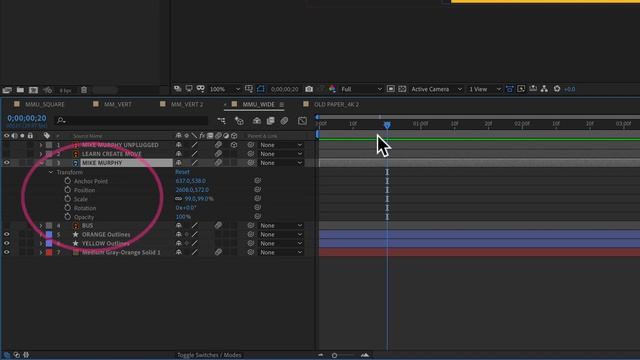Toggle Draft 3D icon in timeline

(239, 120)
